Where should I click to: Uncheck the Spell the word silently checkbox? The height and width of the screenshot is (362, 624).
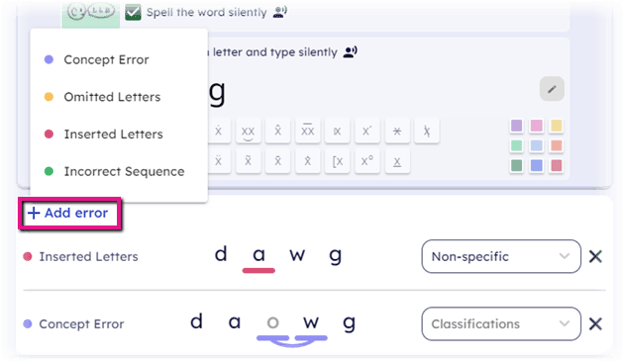click(x=133, y=12)
